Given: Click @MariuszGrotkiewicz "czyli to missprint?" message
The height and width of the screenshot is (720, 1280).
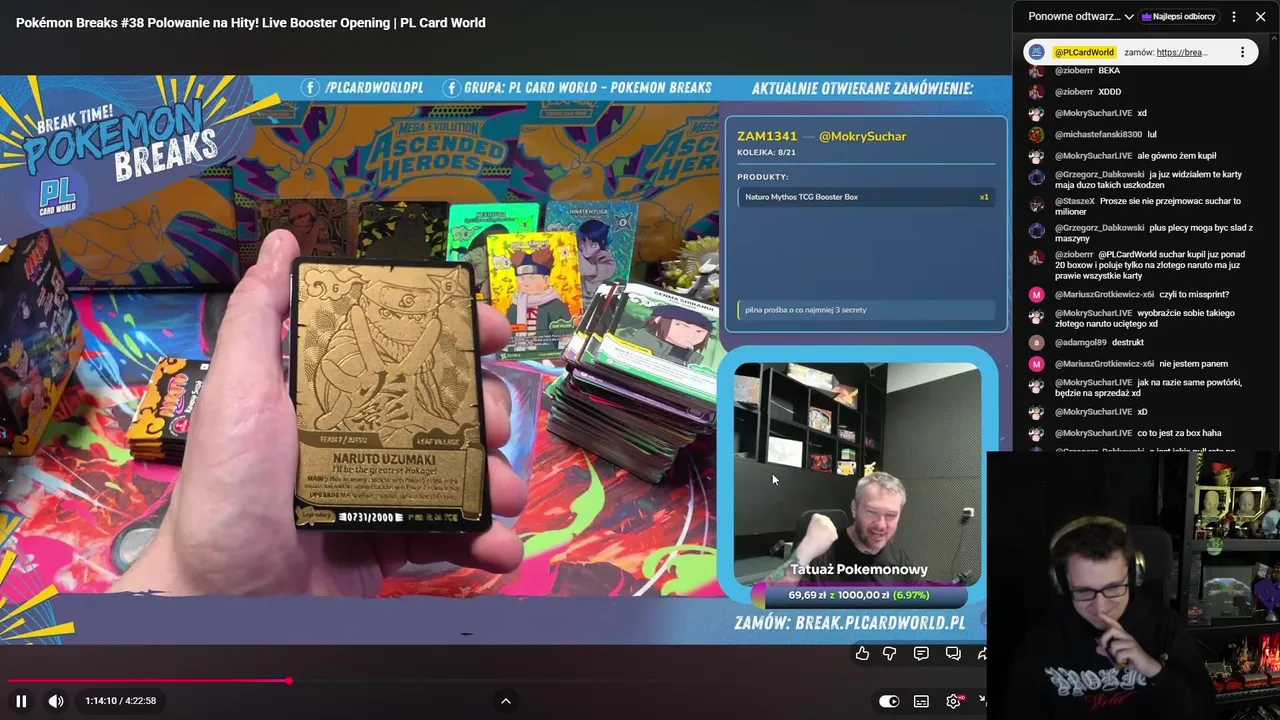Looking at the screenshot, I should click(x=1142, y=294).
